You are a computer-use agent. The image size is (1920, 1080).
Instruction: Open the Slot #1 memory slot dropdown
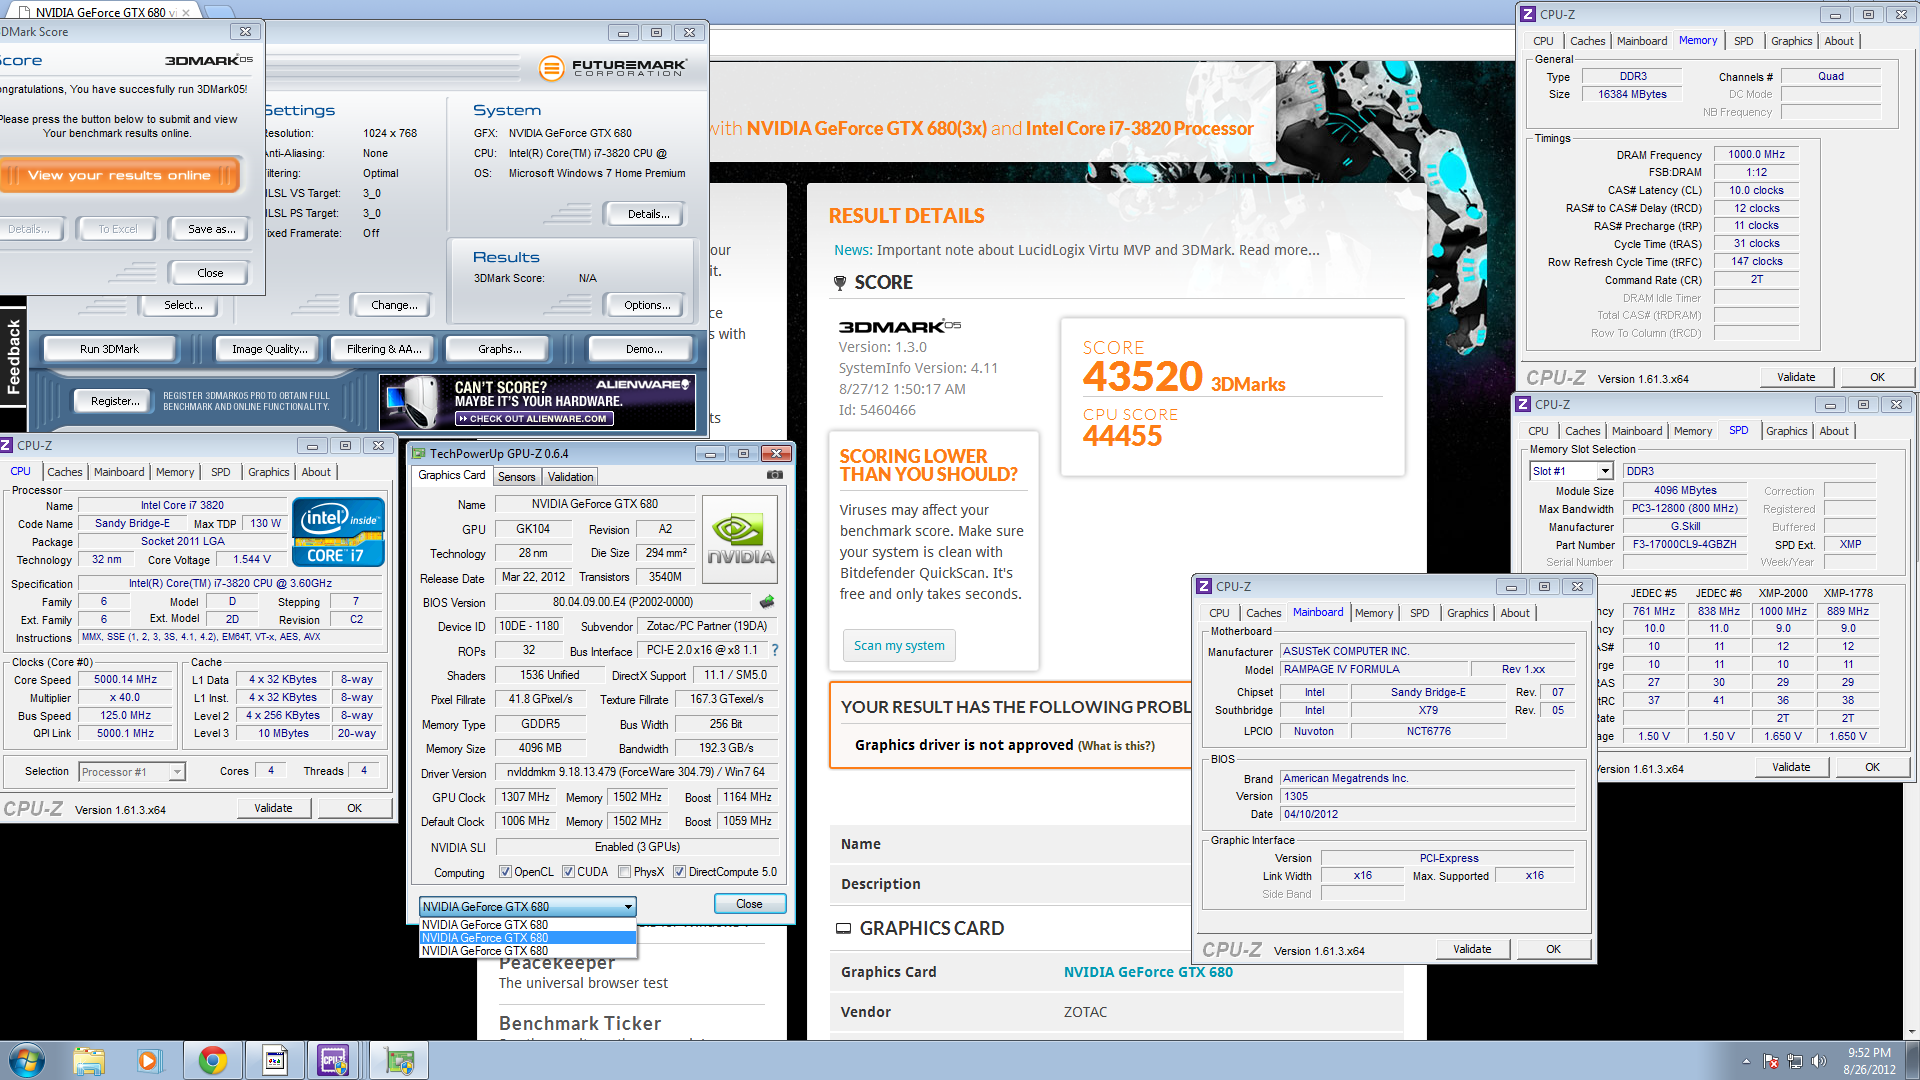coord(1571,471)
